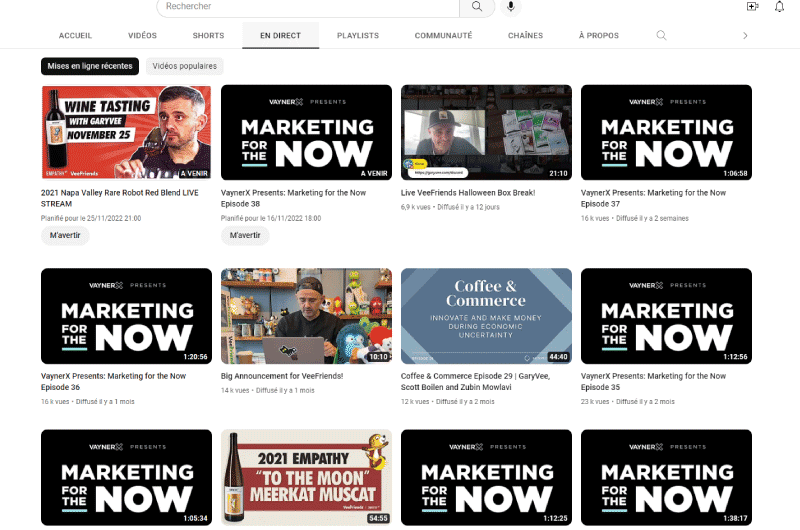Open Big Announcement VeeFriends thumbnail

click(306, 316)
